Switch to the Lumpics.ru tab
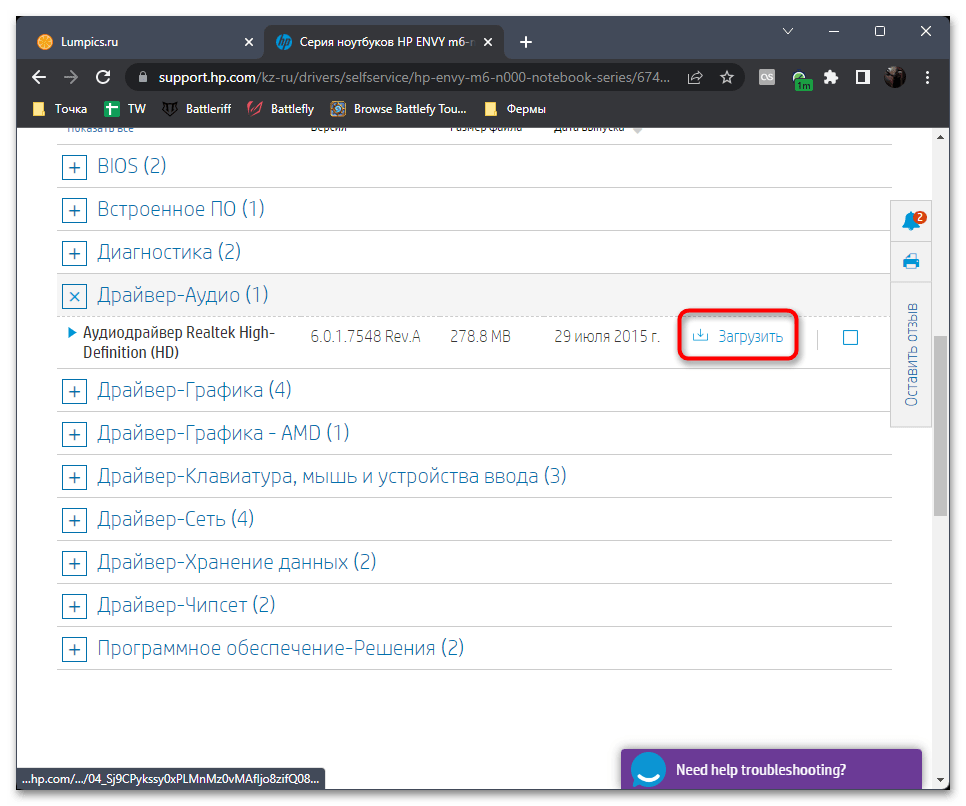This screenshot has height=806, width=966. point(143,42)
